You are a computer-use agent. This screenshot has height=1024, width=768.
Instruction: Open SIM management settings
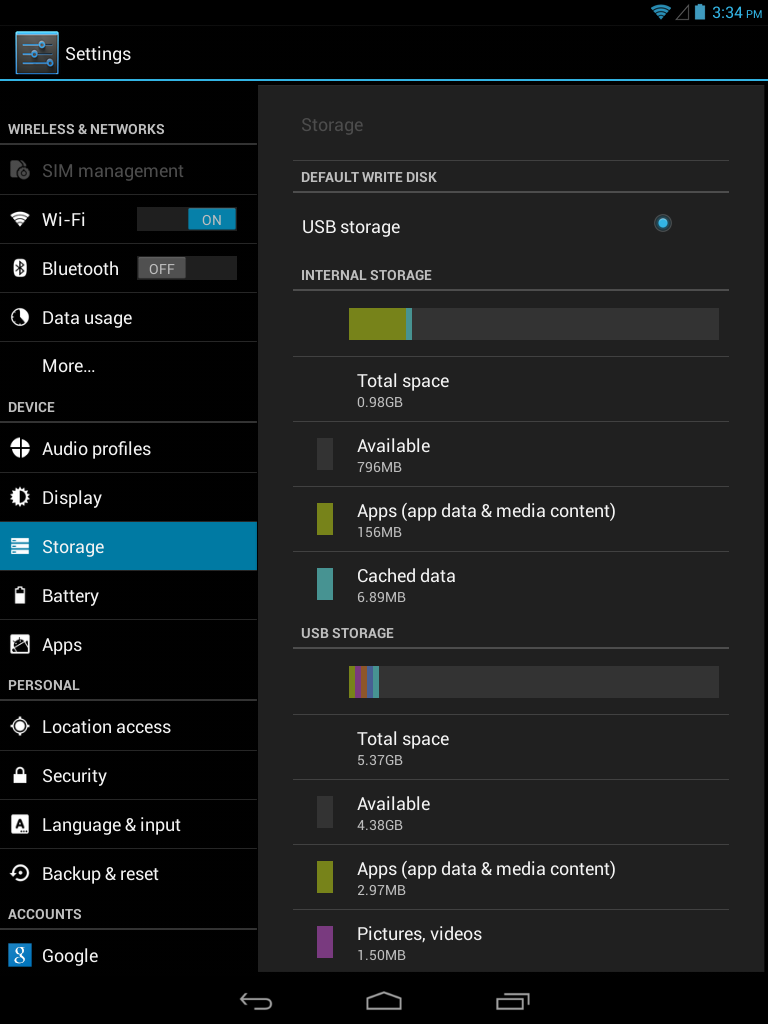coord(128,170)
